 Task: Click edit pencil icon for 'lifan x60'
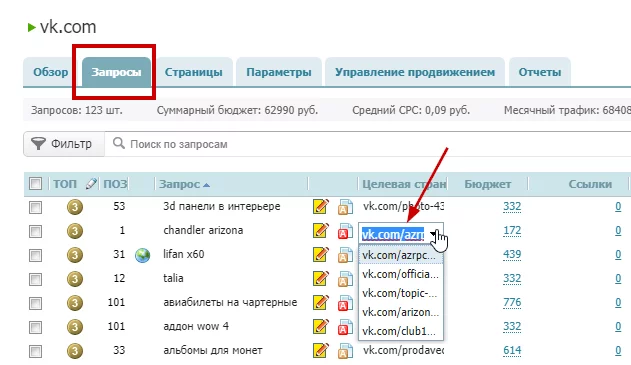[x=320, y=254]
